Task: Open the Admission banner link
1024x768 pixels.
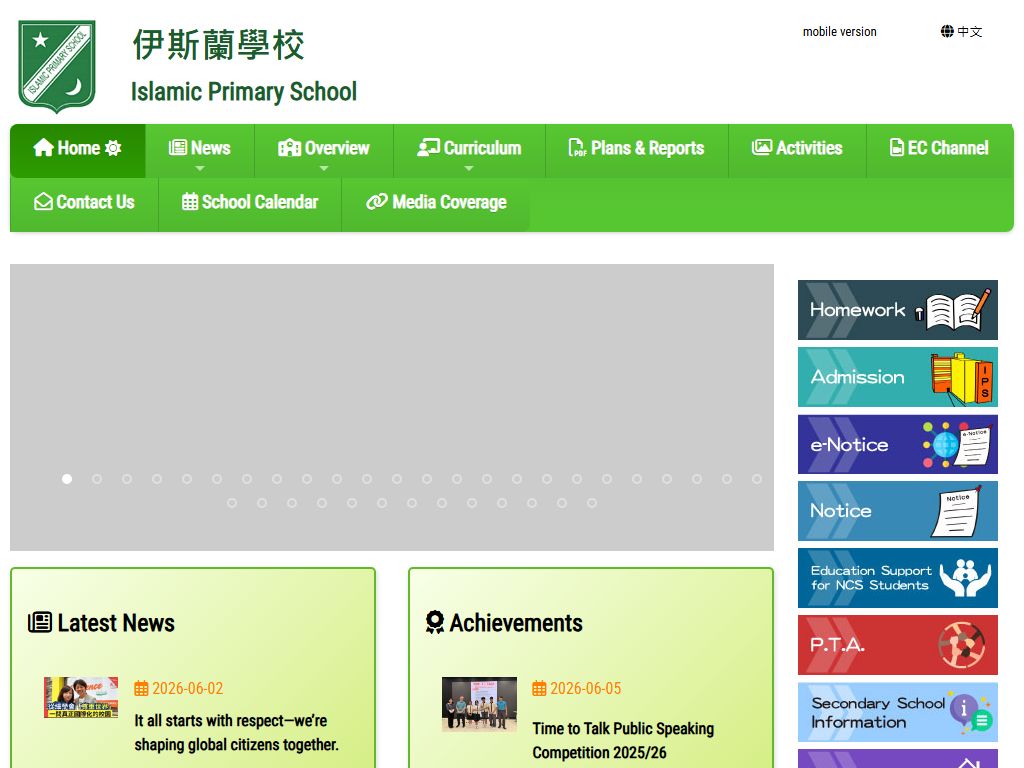Action: point(898,377)
